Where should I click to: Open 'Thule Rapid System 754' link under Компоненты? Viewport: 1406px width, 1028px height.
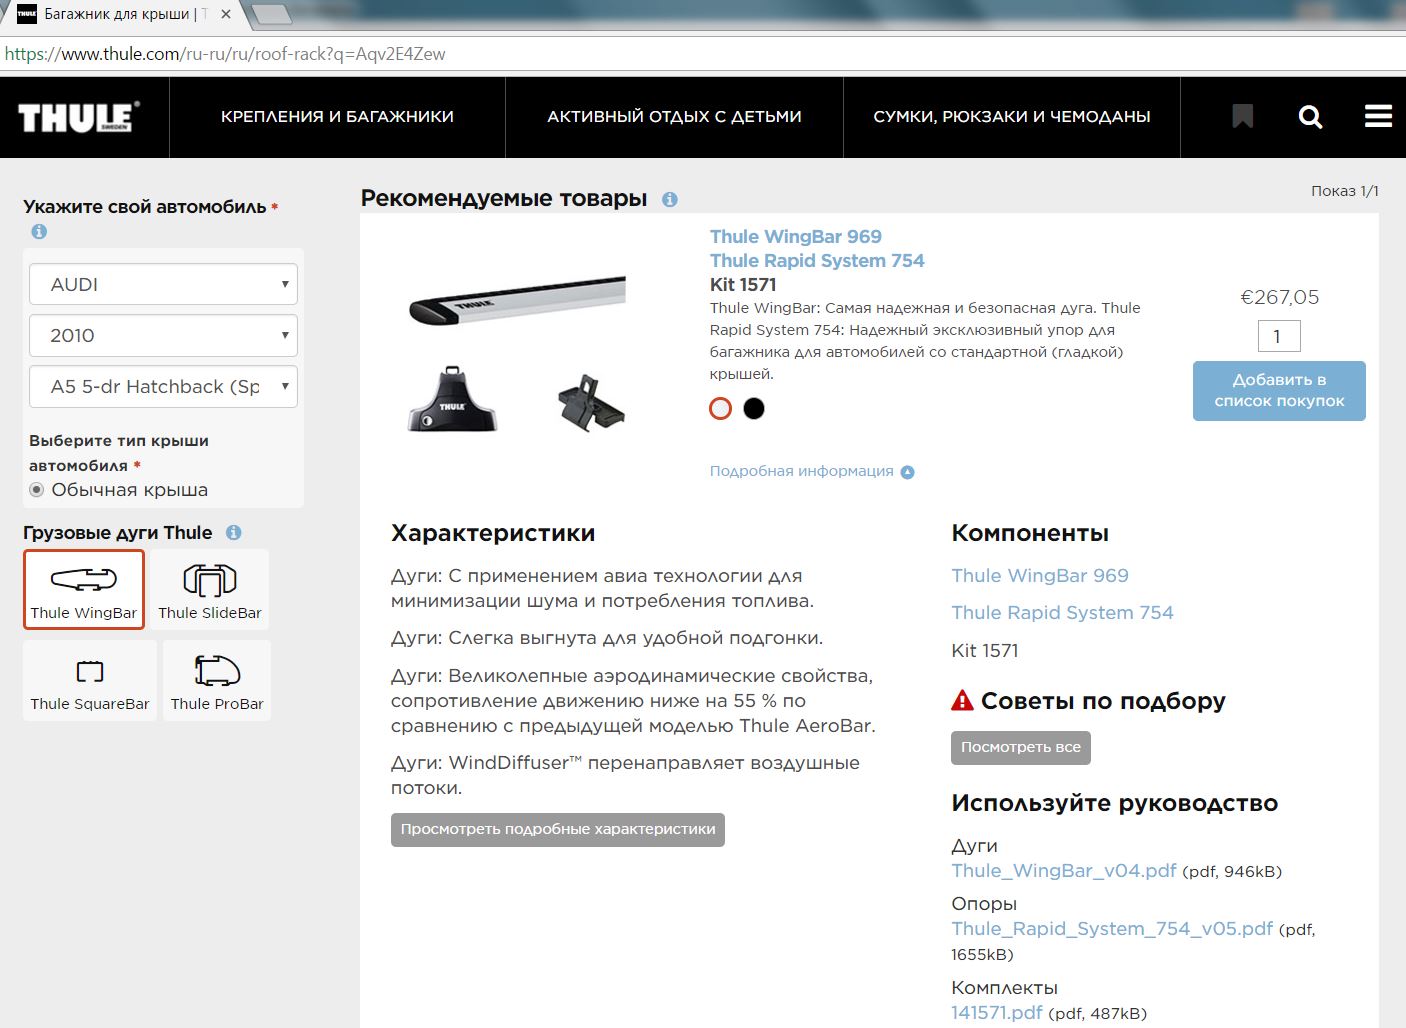click(x=1062, y=613)
